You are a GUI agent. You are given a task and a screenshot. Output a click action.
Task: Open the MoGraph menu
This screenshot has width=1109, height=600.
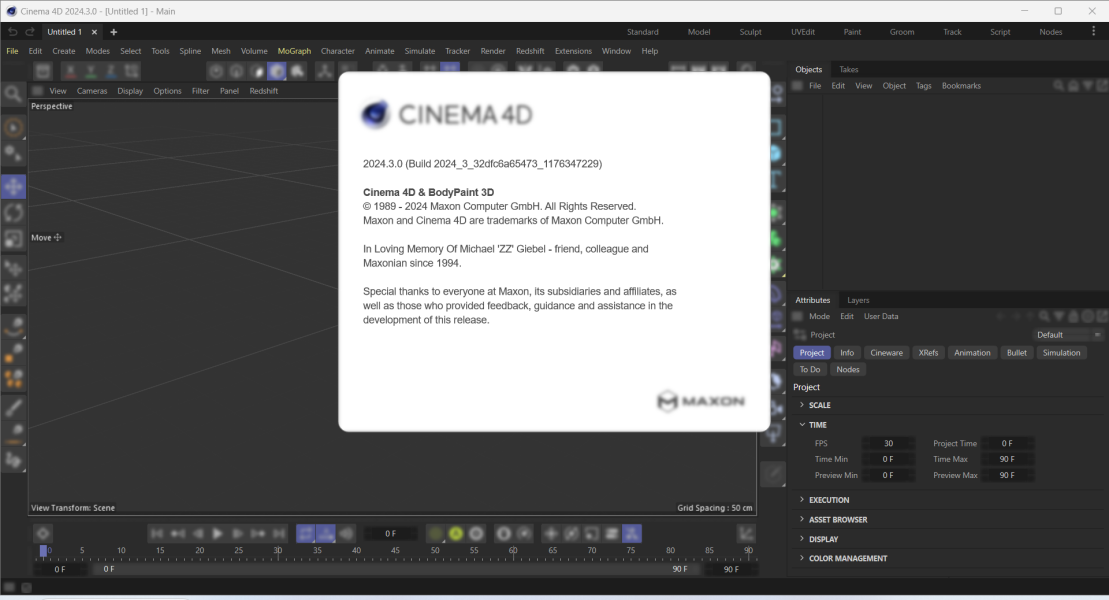pyautogui.click(x=294, y=51)
